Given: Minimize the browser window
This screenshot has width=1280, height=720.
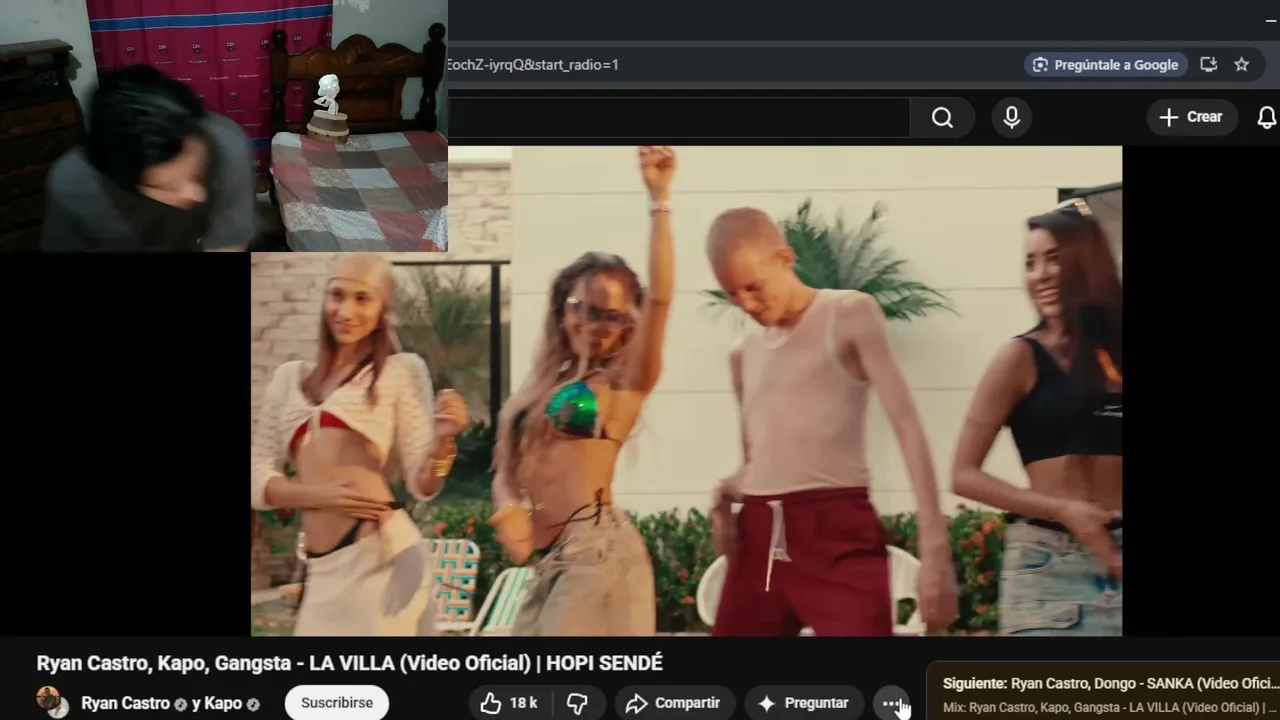Looking at the screenshot, I should pos(1270,20).
